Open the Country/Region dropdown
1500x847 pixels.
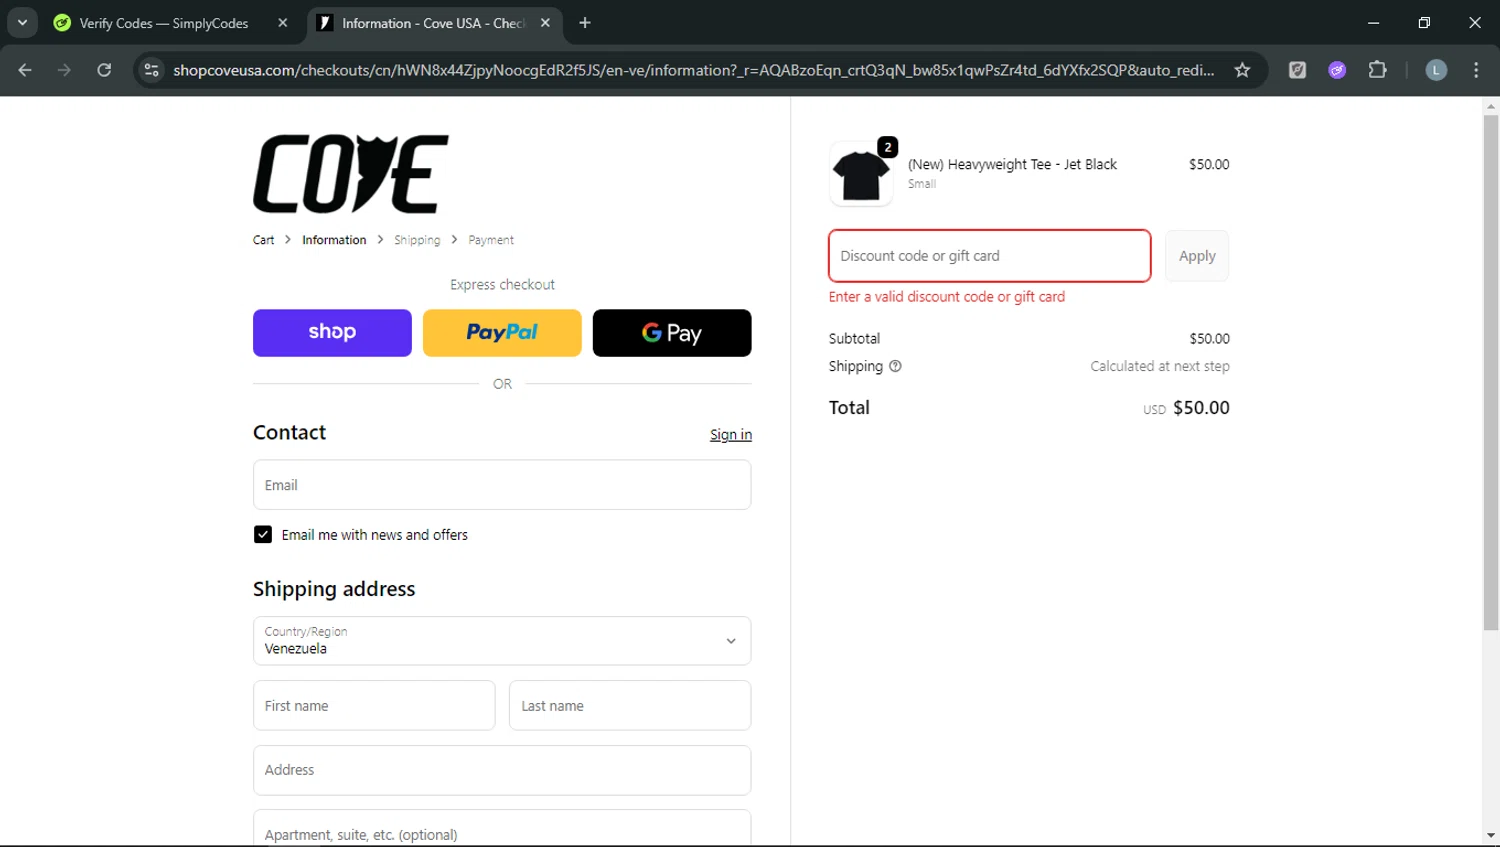[x=502, y=641]
